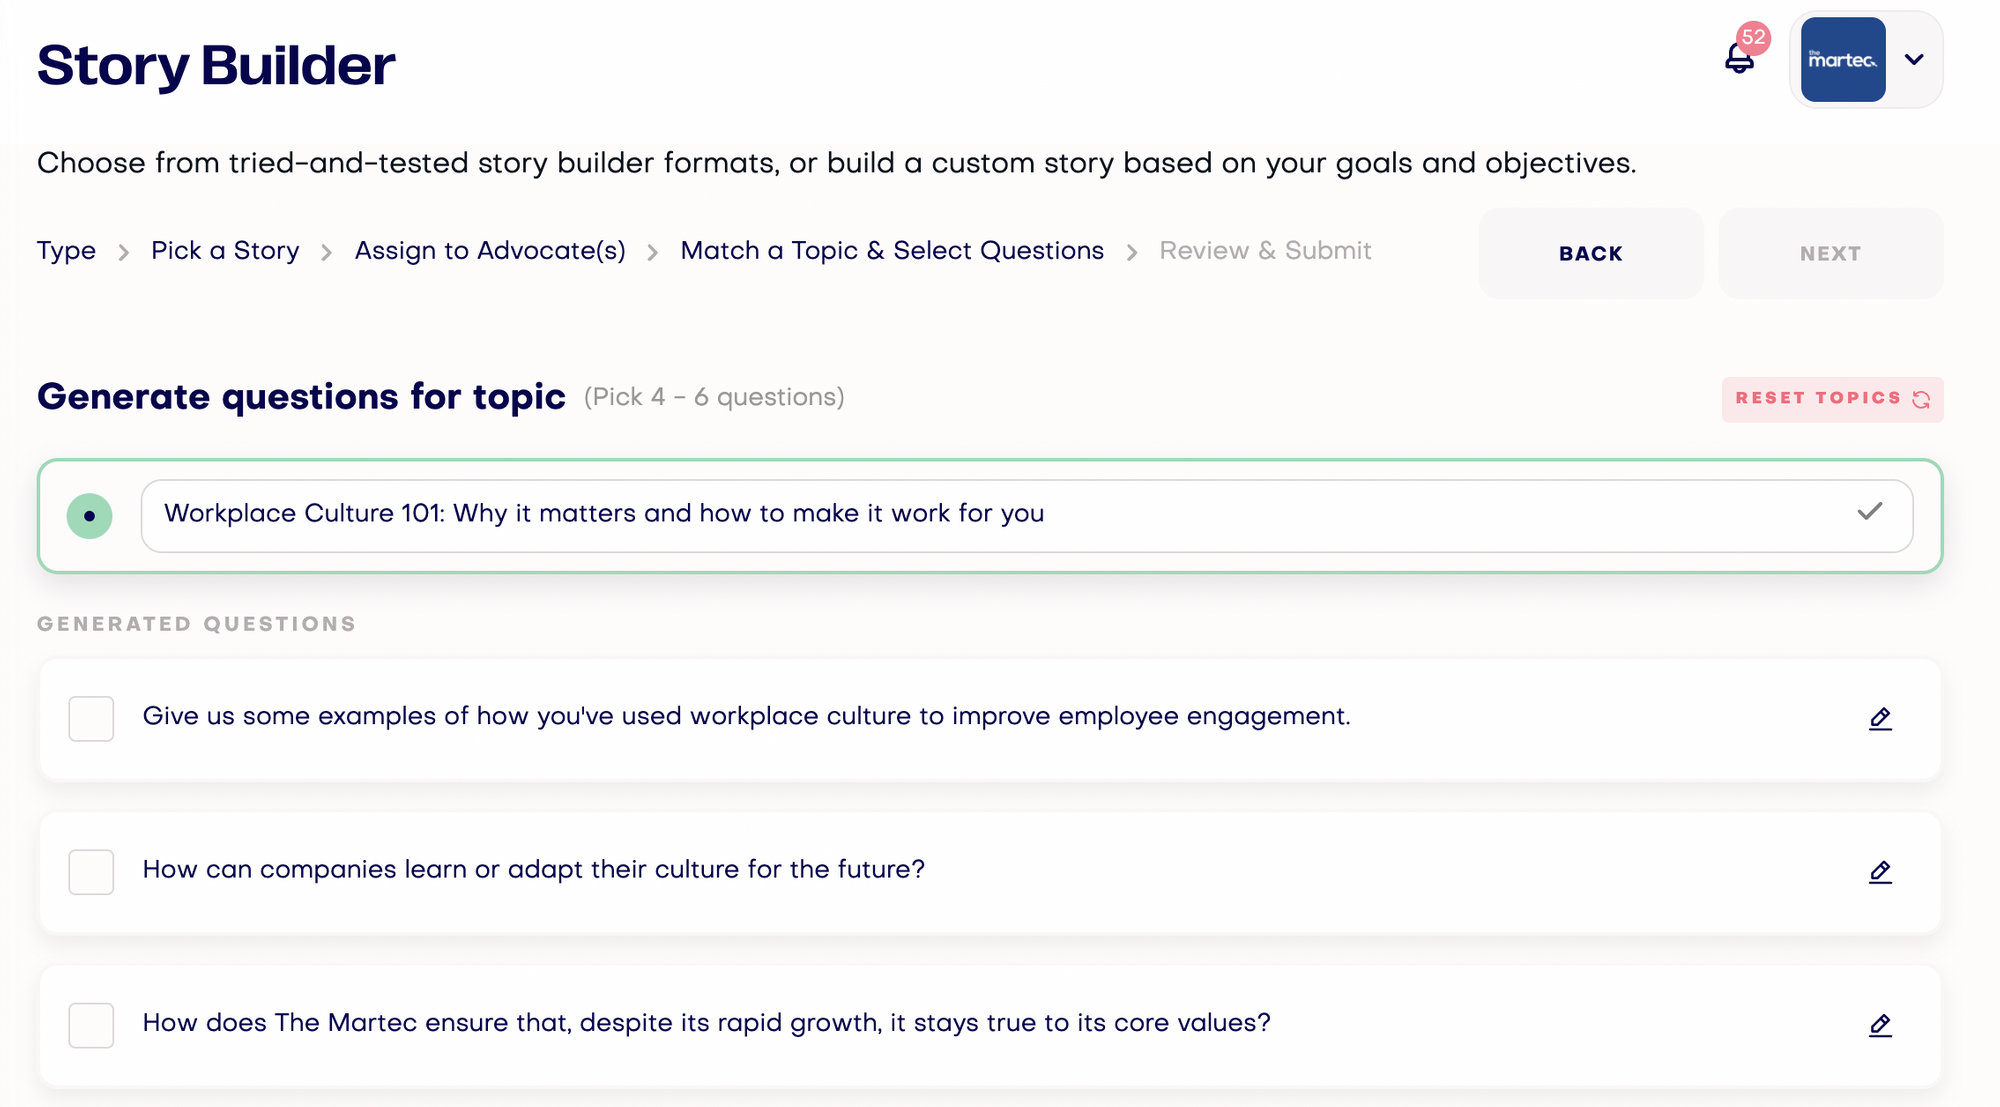This screenshot has height=1107, width=2000.
Task: Edit the 'adapt their culture' question
Action: [1880, 872]
